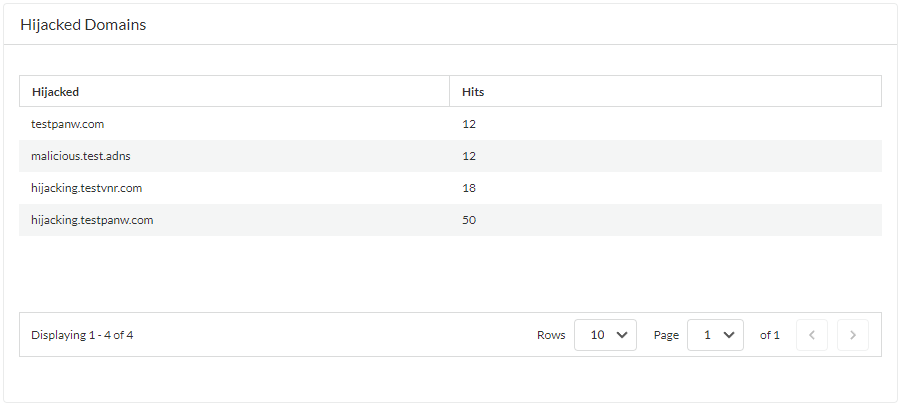
Task: Go to the previous page arrow
Action: point(811,335)
